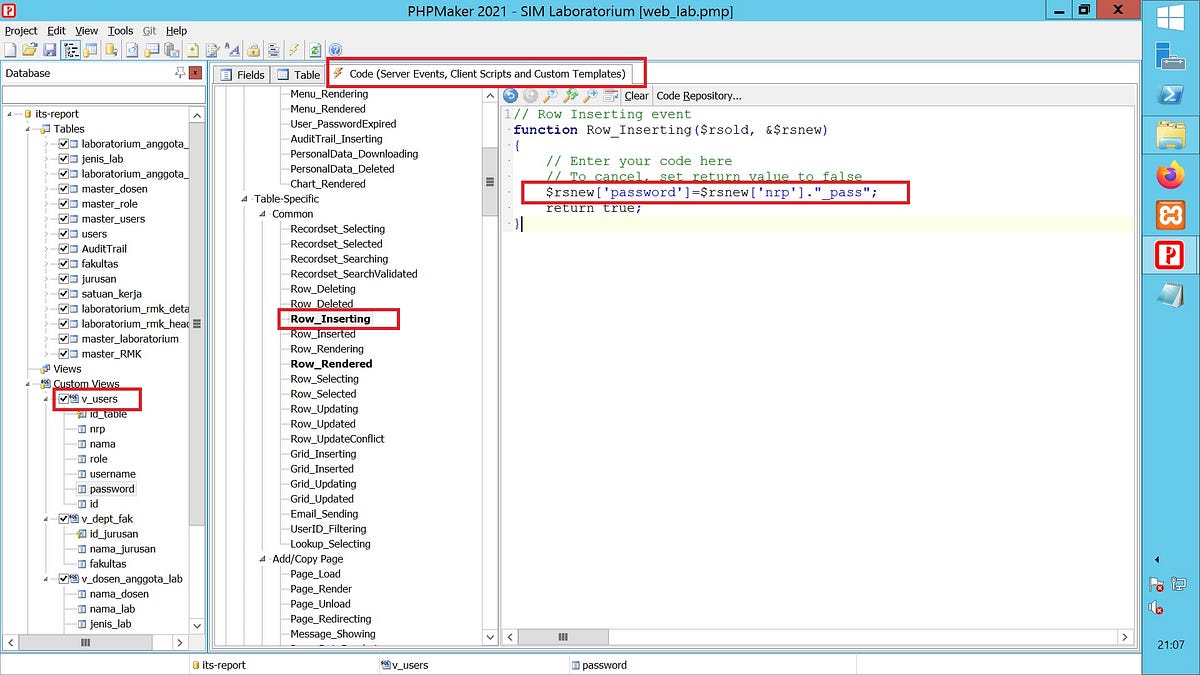Open the Help menu
The height and width of the screenshot is (675, 1200).
[176, 31]
